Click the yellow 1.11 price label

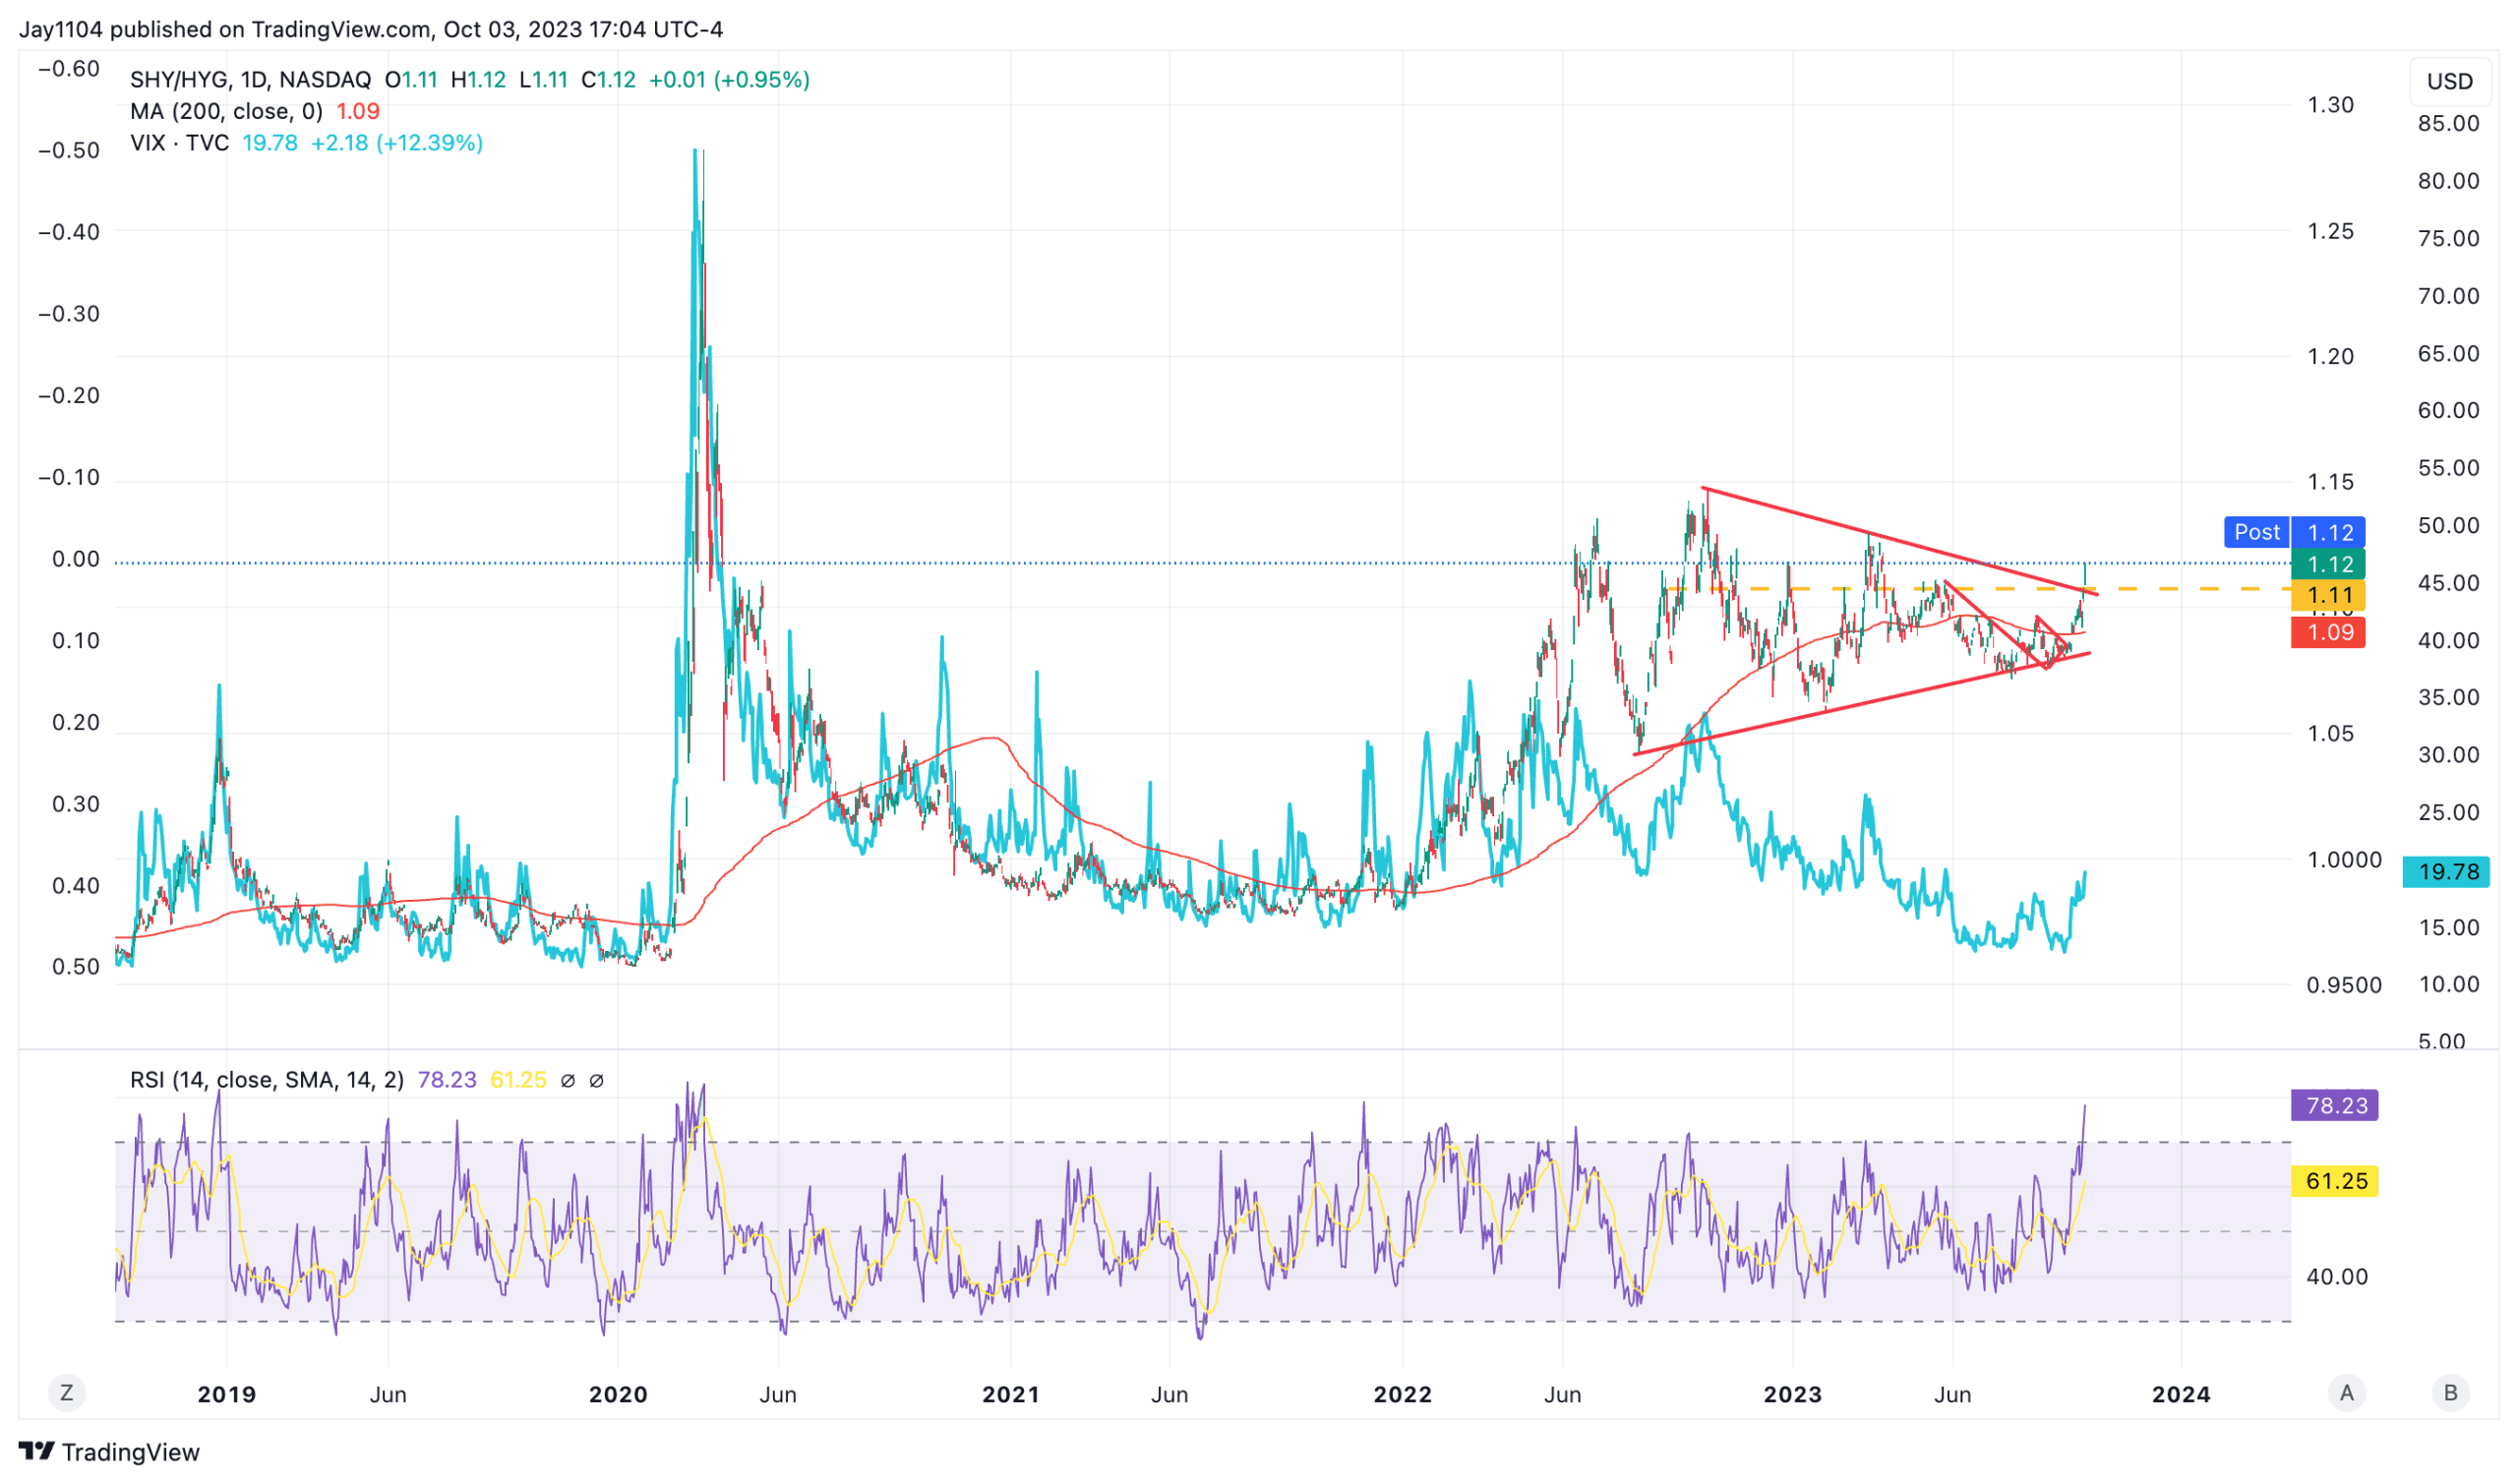pos(2328,596)
